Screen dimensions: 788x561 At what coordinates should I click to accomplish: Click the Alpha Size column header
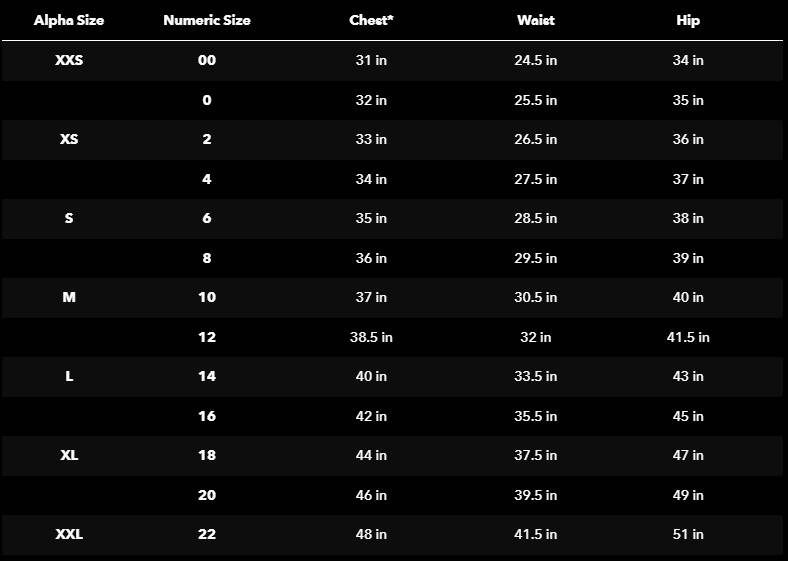click(69, 20)
